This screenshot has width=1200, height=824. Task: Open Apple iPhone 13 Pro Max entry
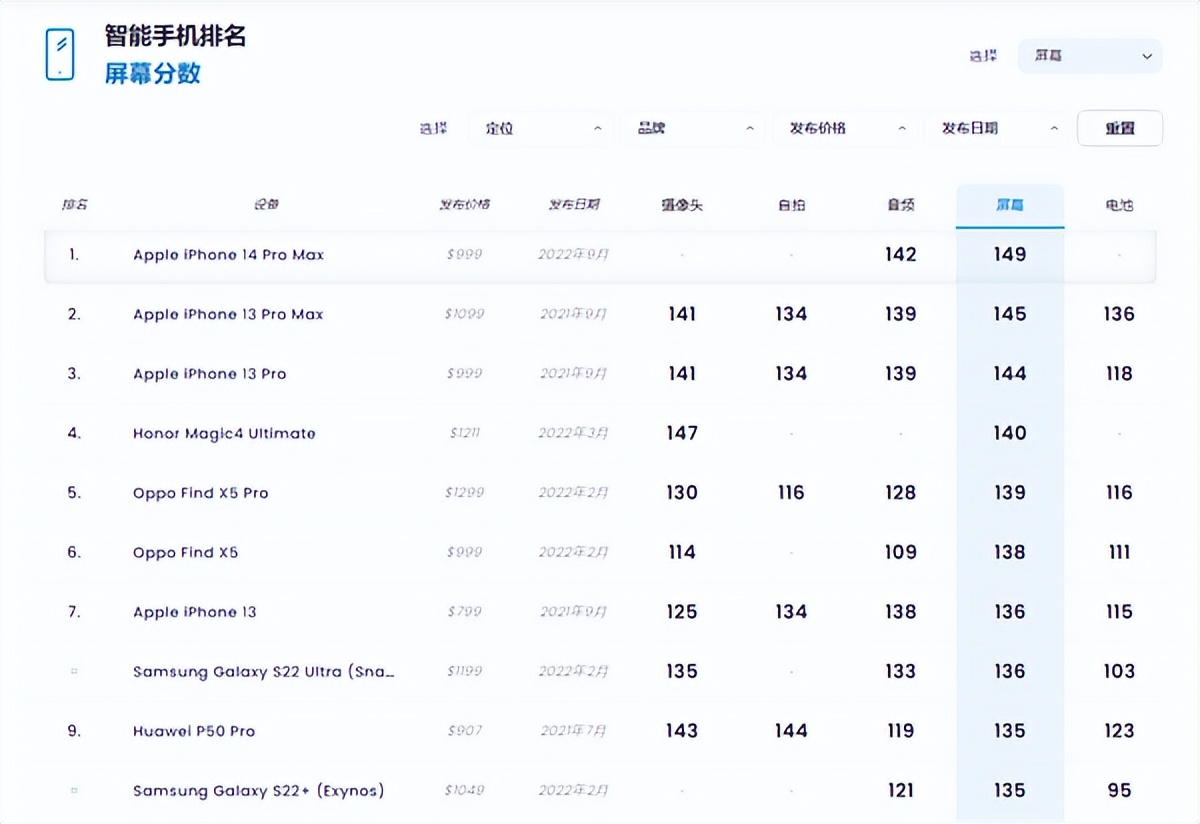[x=228, y=314]
